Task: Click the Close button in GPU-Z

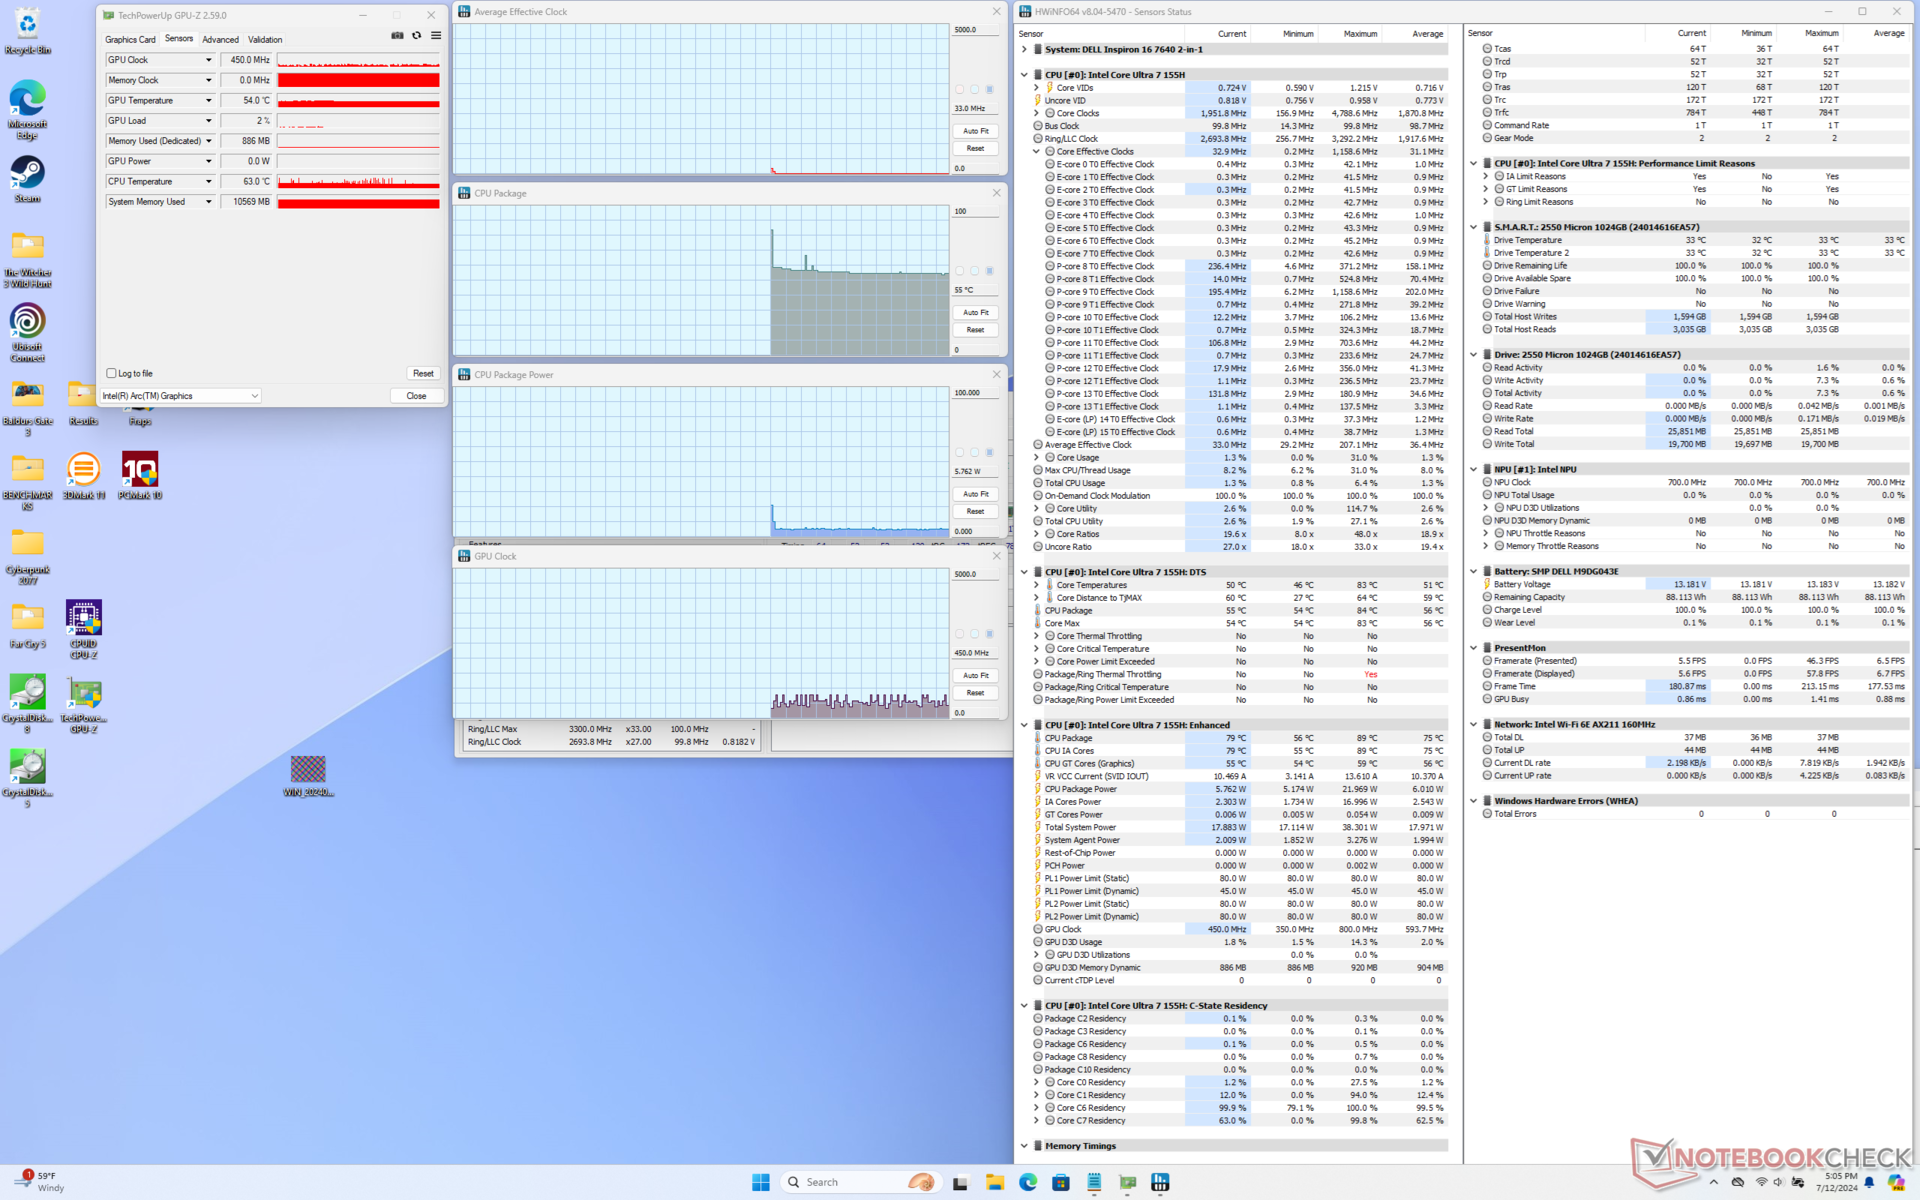Action: 416,396
